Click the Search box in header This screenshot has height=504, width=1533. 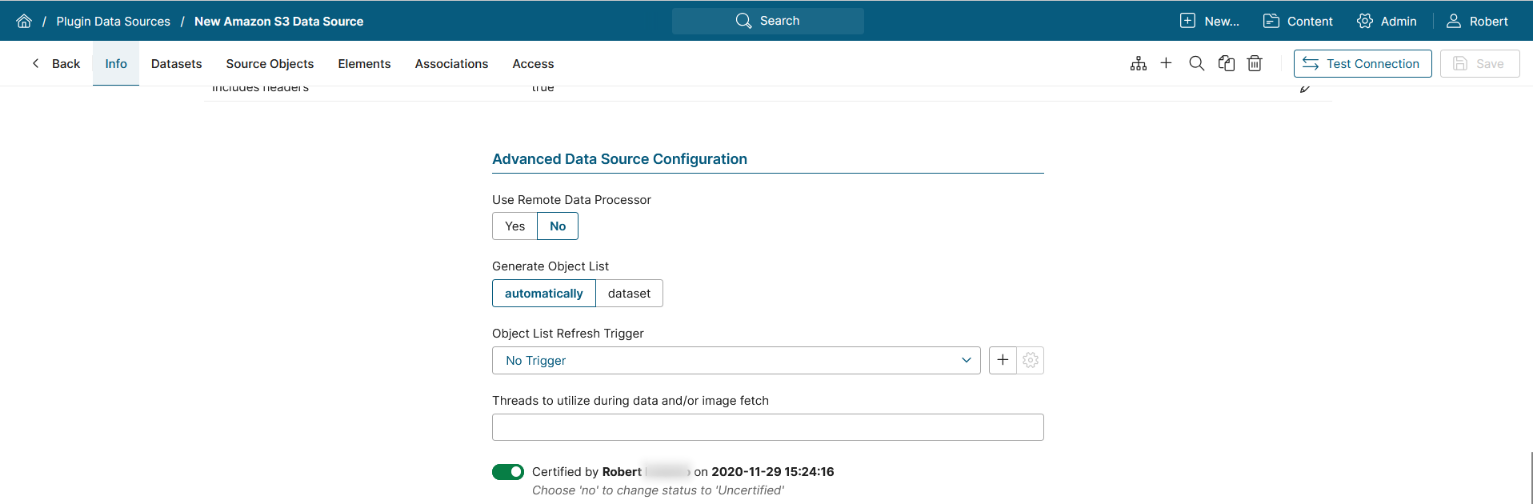pos(767,21)
